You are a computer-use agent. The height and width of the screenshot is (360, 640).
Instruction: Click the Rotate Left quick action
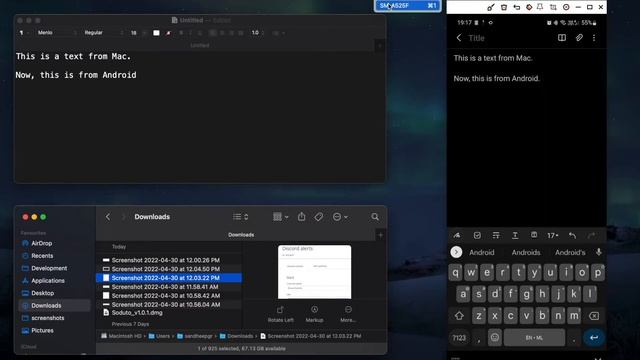pos(280,314)
